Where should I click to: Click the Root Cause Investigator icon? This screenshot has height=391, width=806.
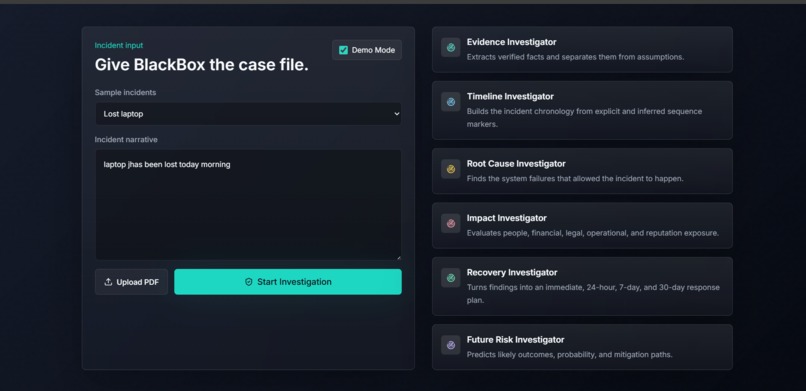coord(451,170)
